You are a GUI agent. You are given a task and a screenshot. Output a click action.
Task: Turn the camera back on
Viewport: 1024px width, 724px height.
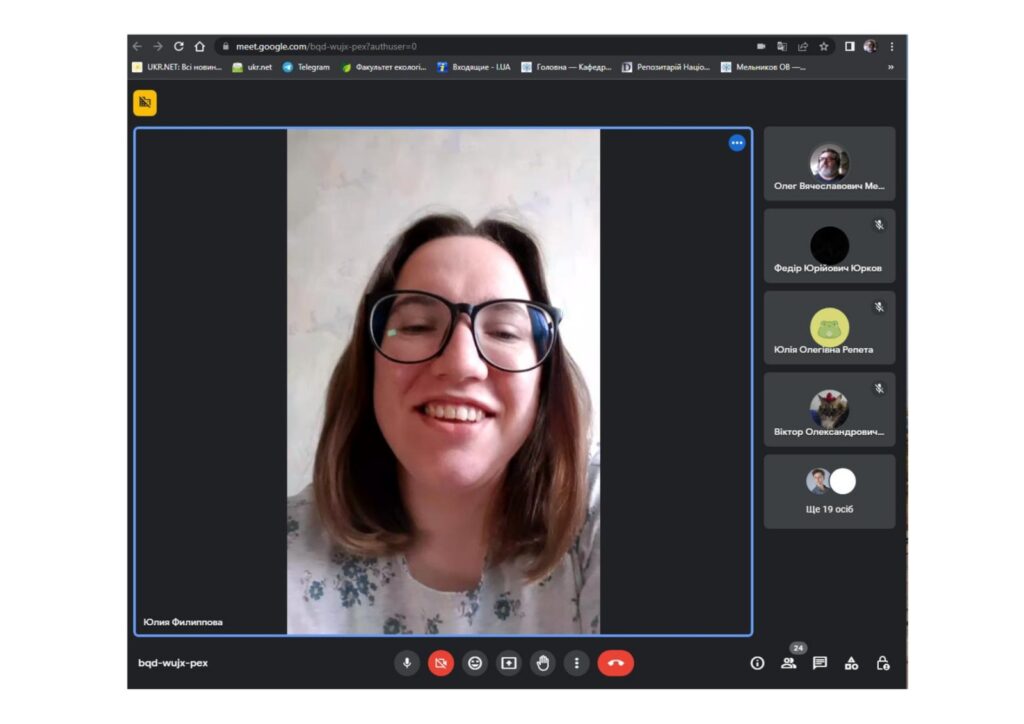(441, 662)
